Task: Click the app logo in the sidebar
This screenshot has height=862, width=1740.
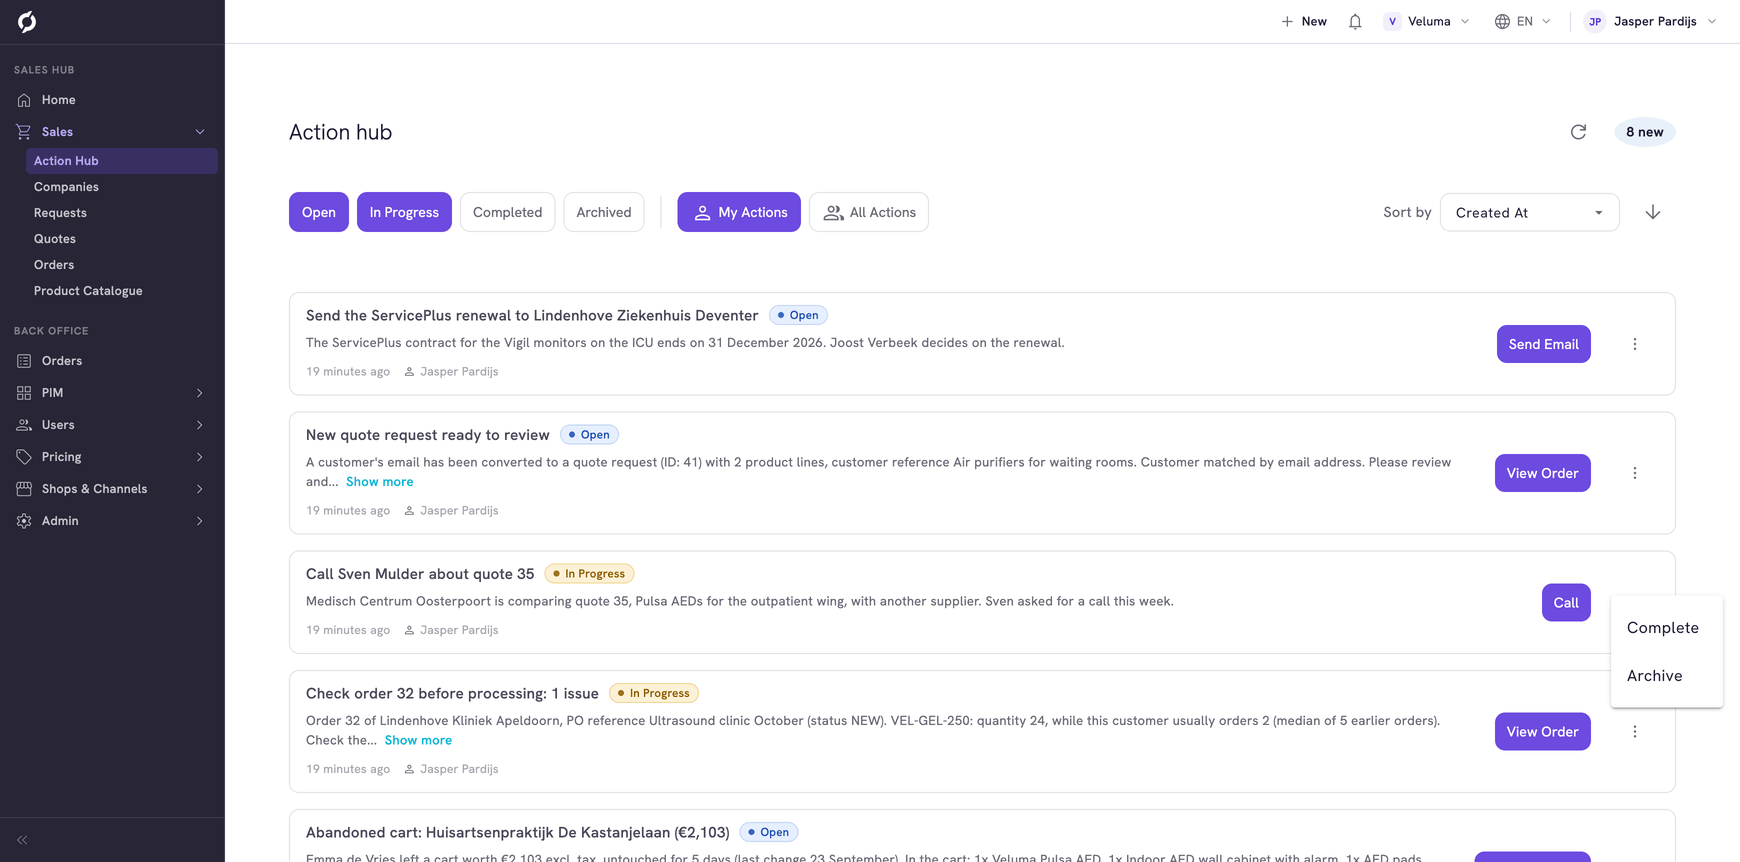Action: [27, 22]
